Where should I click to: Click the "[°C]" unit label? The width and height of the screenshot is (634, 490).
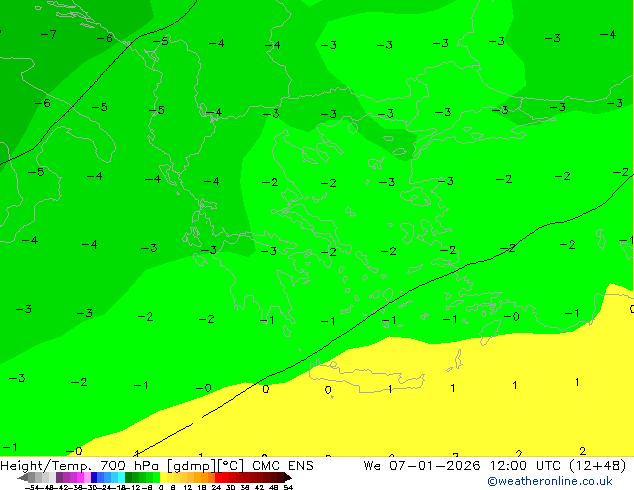[231, 466]
